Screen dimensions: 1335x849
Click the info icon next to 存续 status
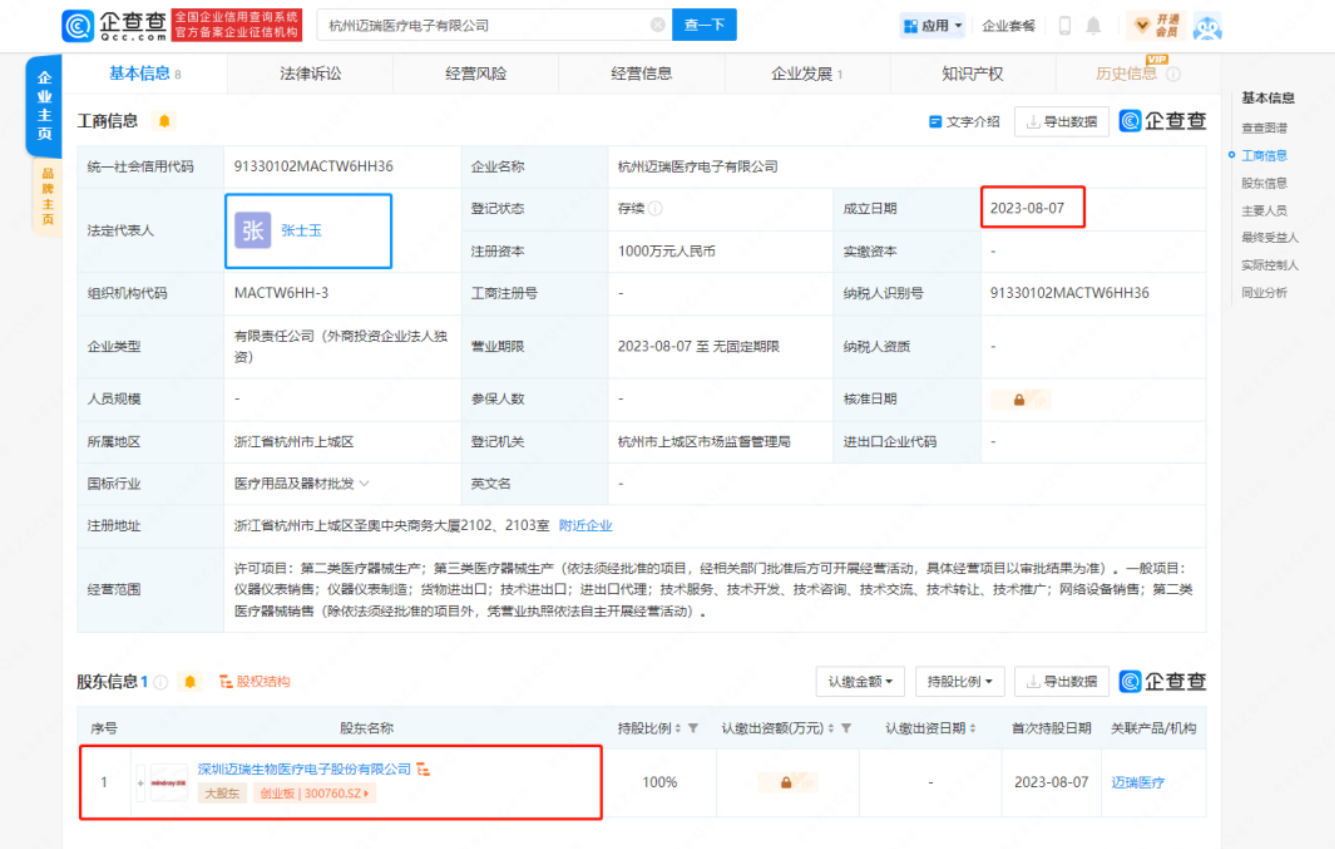[x=655, y=209]
